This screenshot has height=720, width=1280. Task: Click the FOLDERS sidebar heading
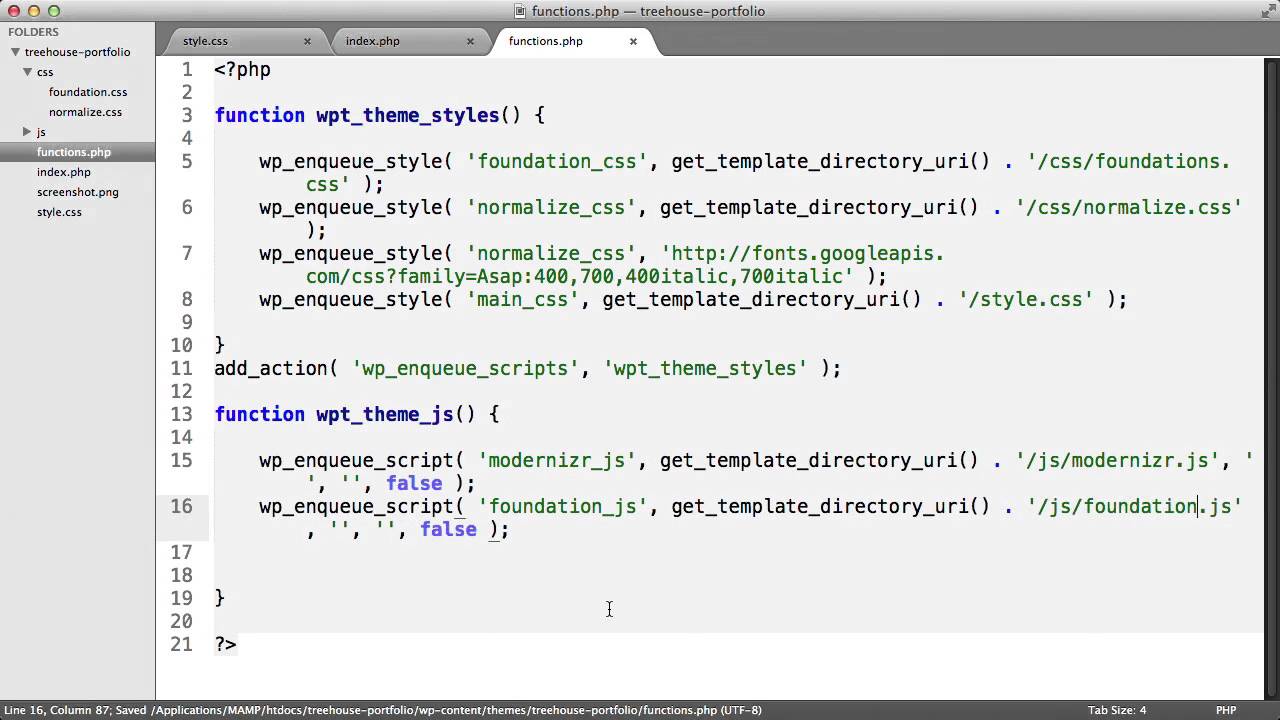tap(34, 32)
